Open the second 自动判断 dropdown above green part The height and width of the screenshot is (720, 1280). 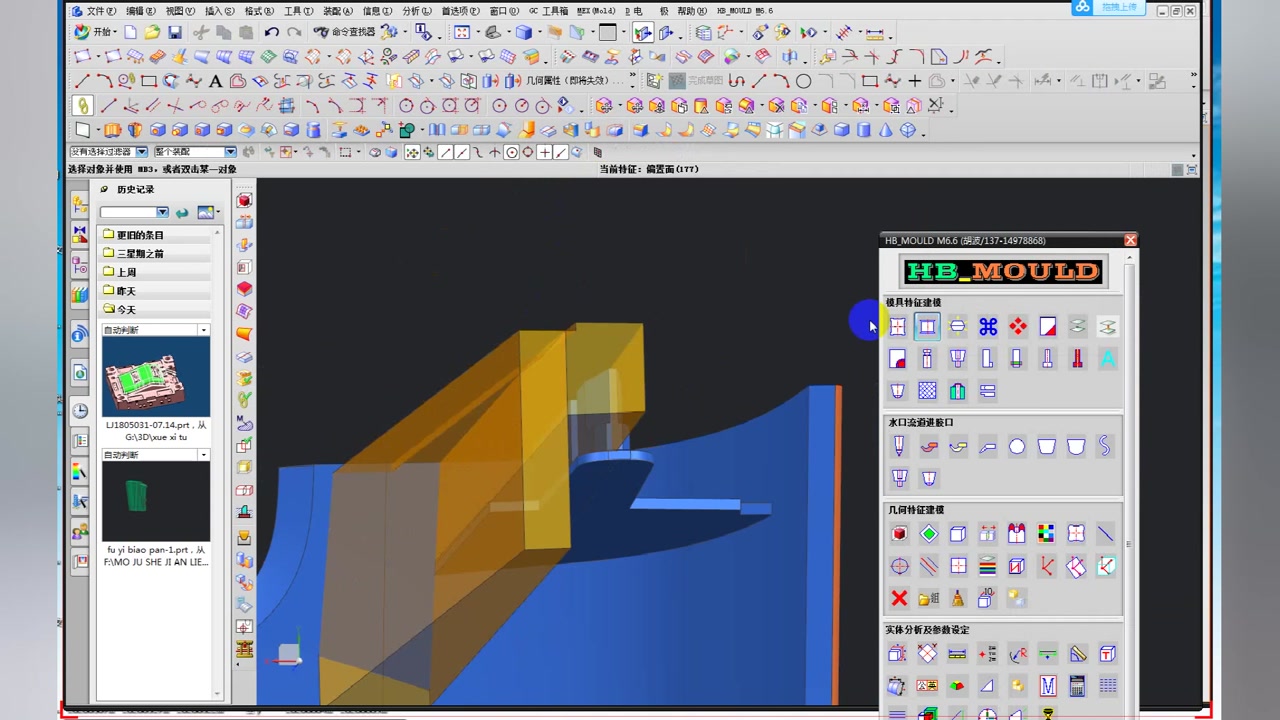(155, 455)
